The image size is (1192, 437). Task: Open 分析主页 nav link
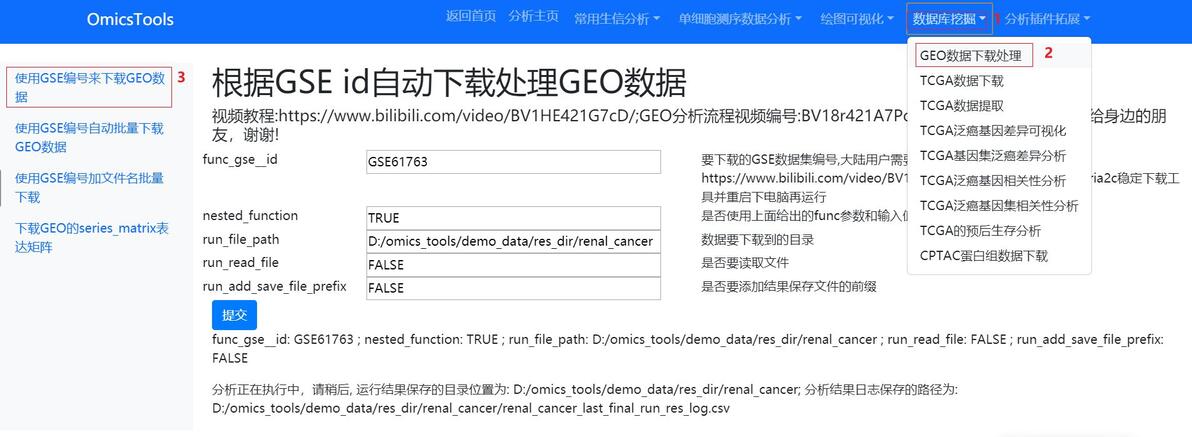[x=534, y=16]
